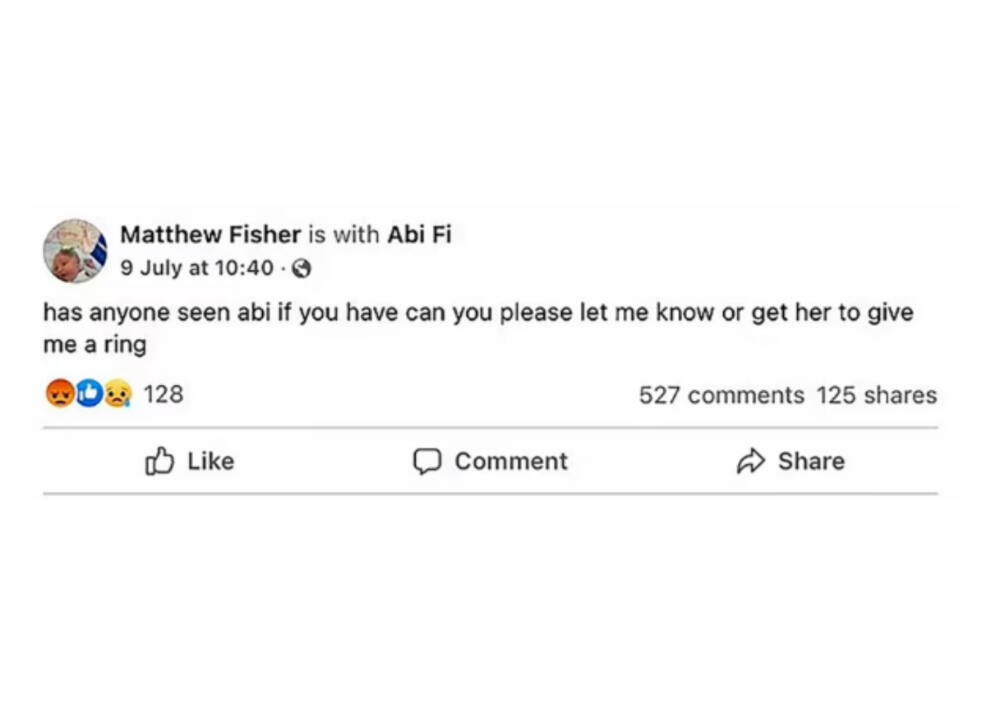Image resolution: width=1000 pixels, height=701 pixels.
Task: View the 125 shares list
Action: coord(876,395)
